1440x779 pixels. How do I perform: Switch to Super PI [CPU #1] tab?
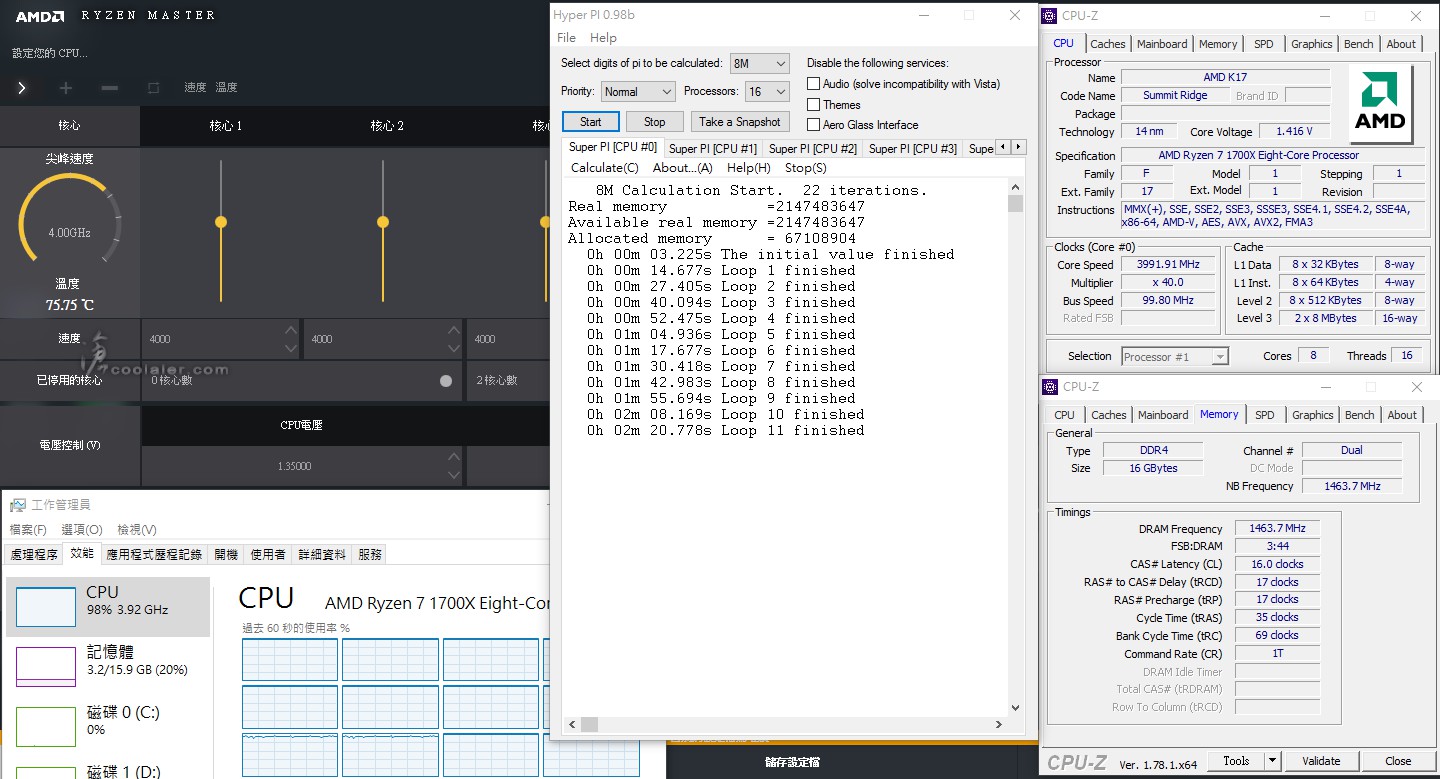713,149
